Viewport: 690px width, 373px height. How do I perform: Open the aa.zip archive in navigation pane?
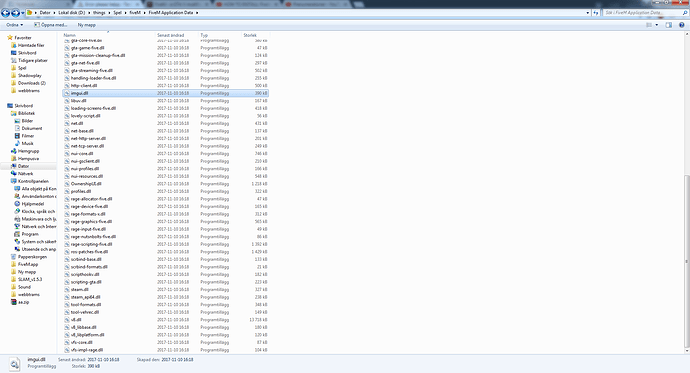(23, 302)
